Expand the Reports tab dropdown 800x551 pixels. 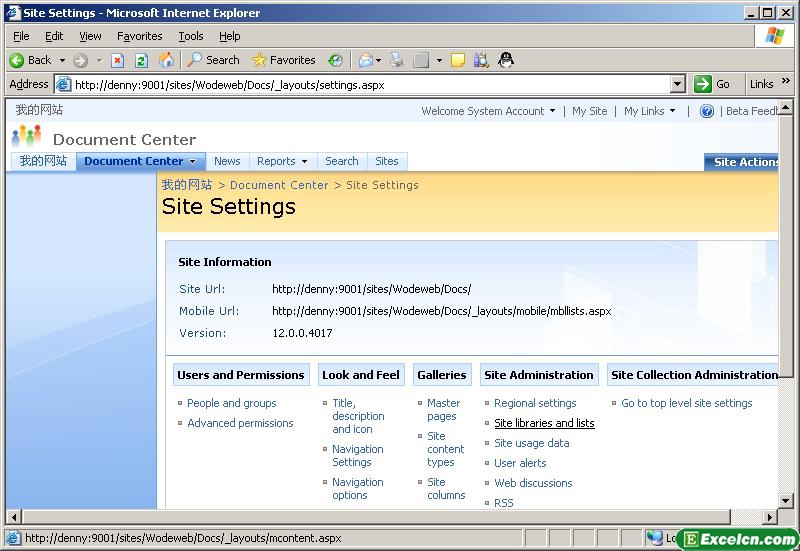click(305, 161)
